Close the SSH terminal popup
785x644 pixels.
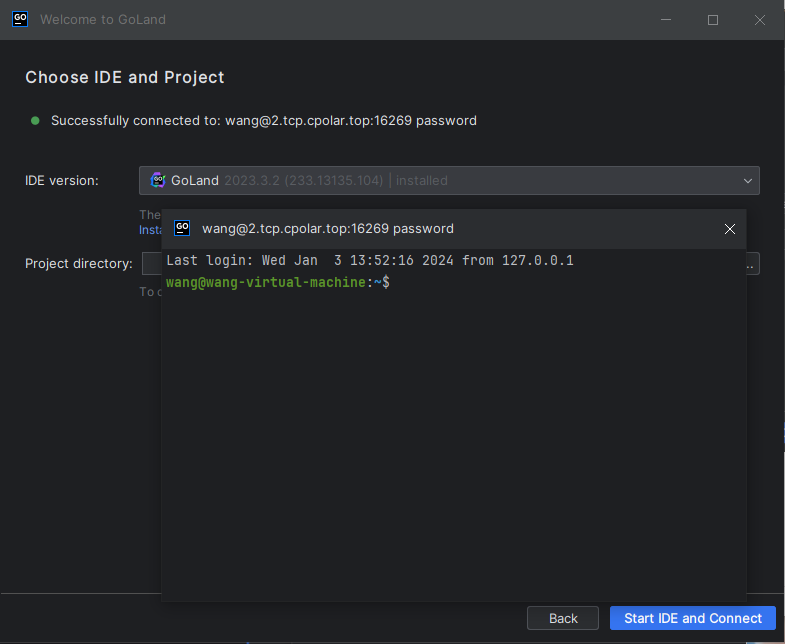coord(730,229)
